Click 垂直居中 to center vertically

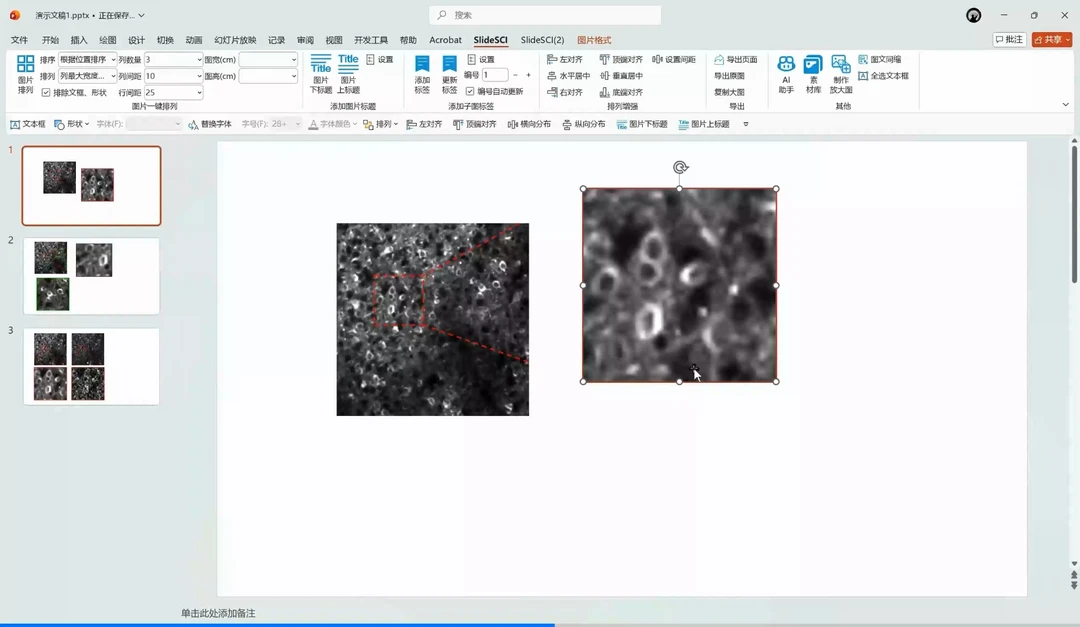click(x=621, y=76)
